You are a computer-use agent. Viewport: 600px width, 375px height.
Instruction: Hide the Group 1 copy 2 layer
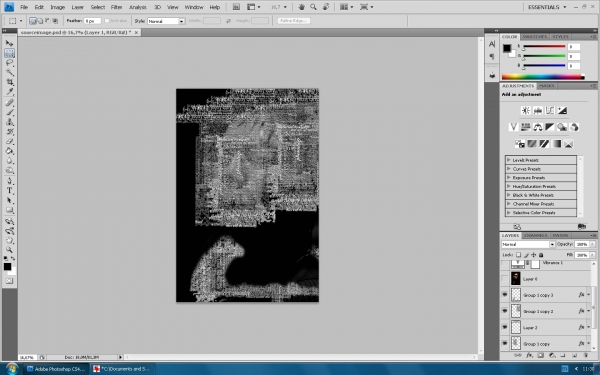(505, 311)
